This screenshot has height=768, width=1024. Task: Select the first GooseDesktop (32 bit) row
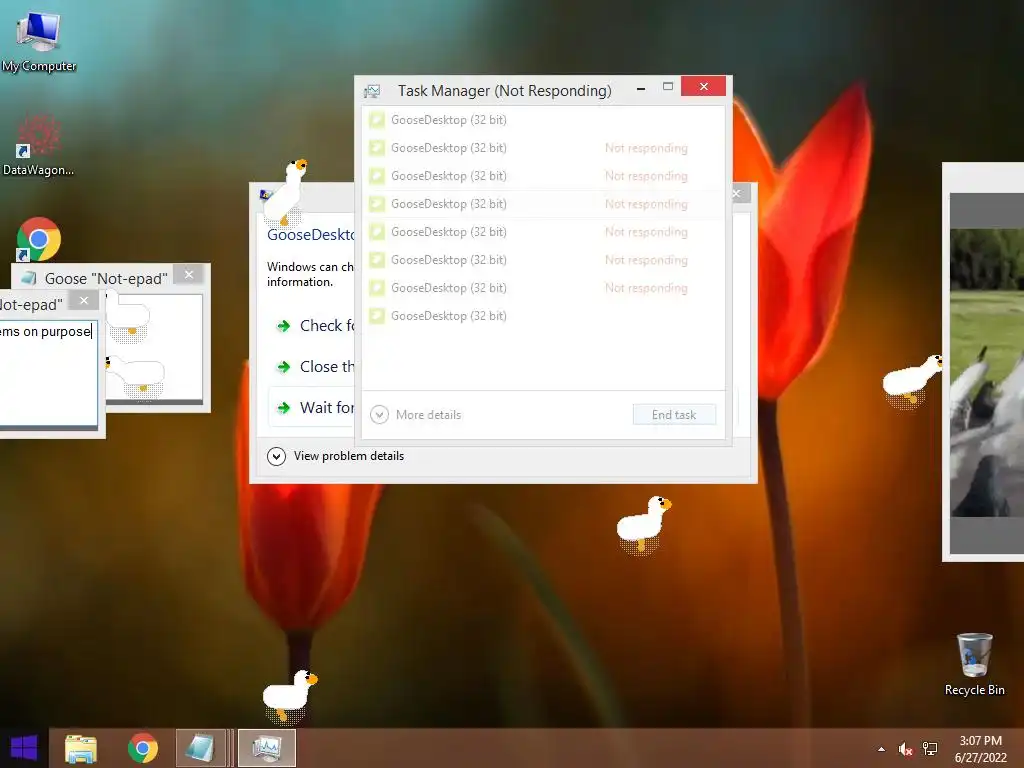tap(543, 120)
